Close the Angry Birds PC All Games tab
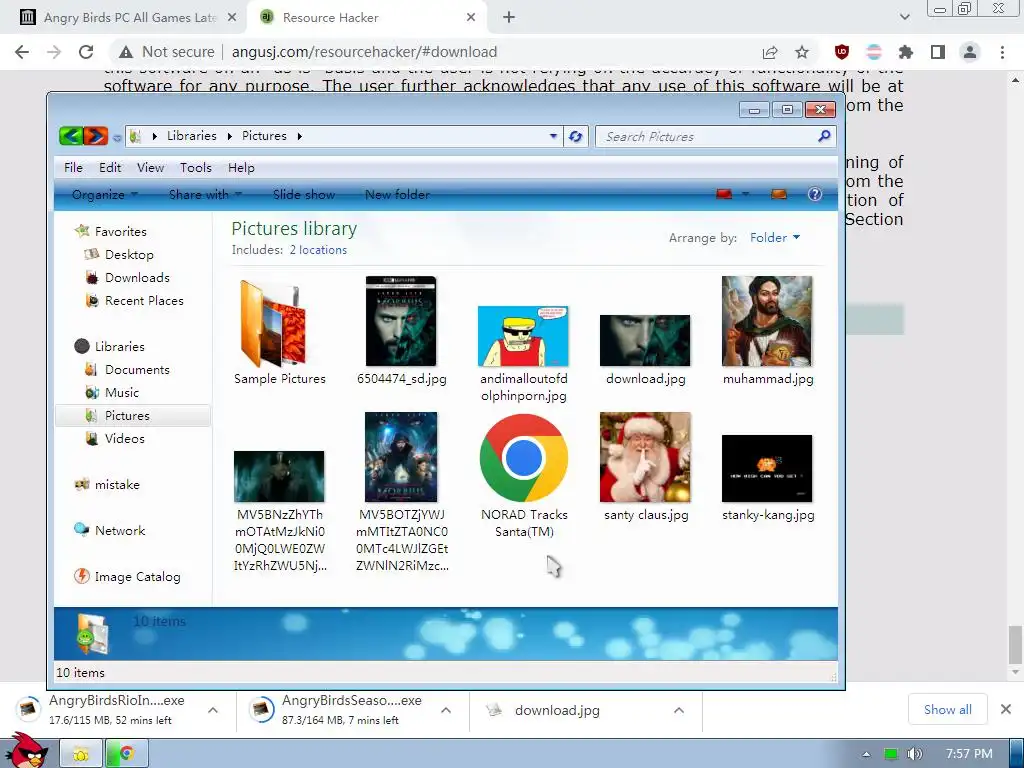The height and width of the screenshot is (768, 1024). 232,18
